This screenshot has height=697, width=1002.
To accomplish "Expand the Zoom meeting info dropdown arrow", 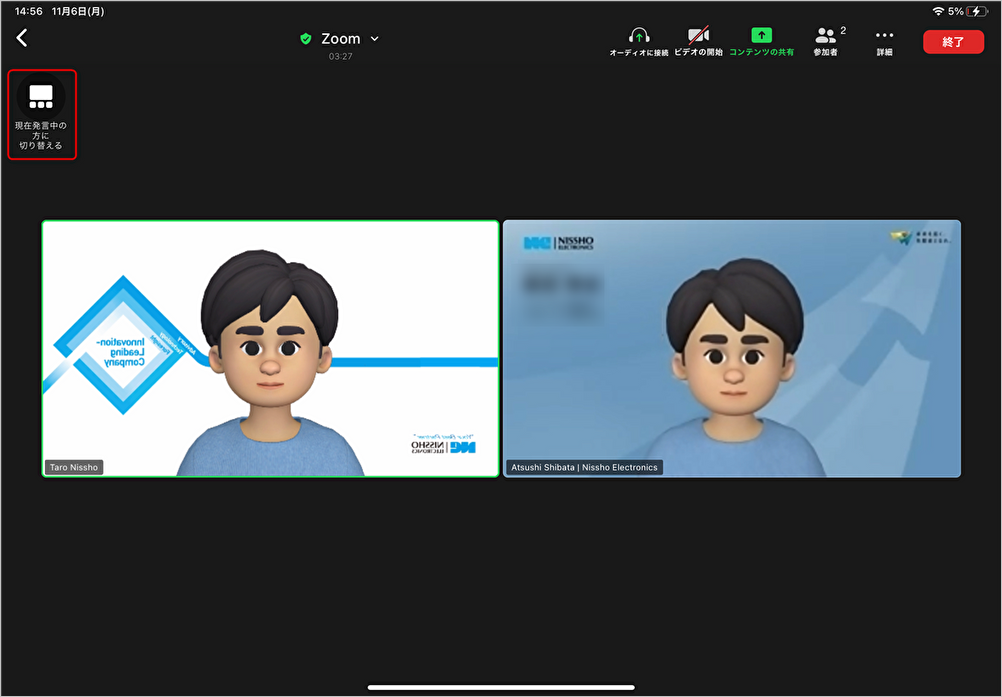I will tap(374, 39).
